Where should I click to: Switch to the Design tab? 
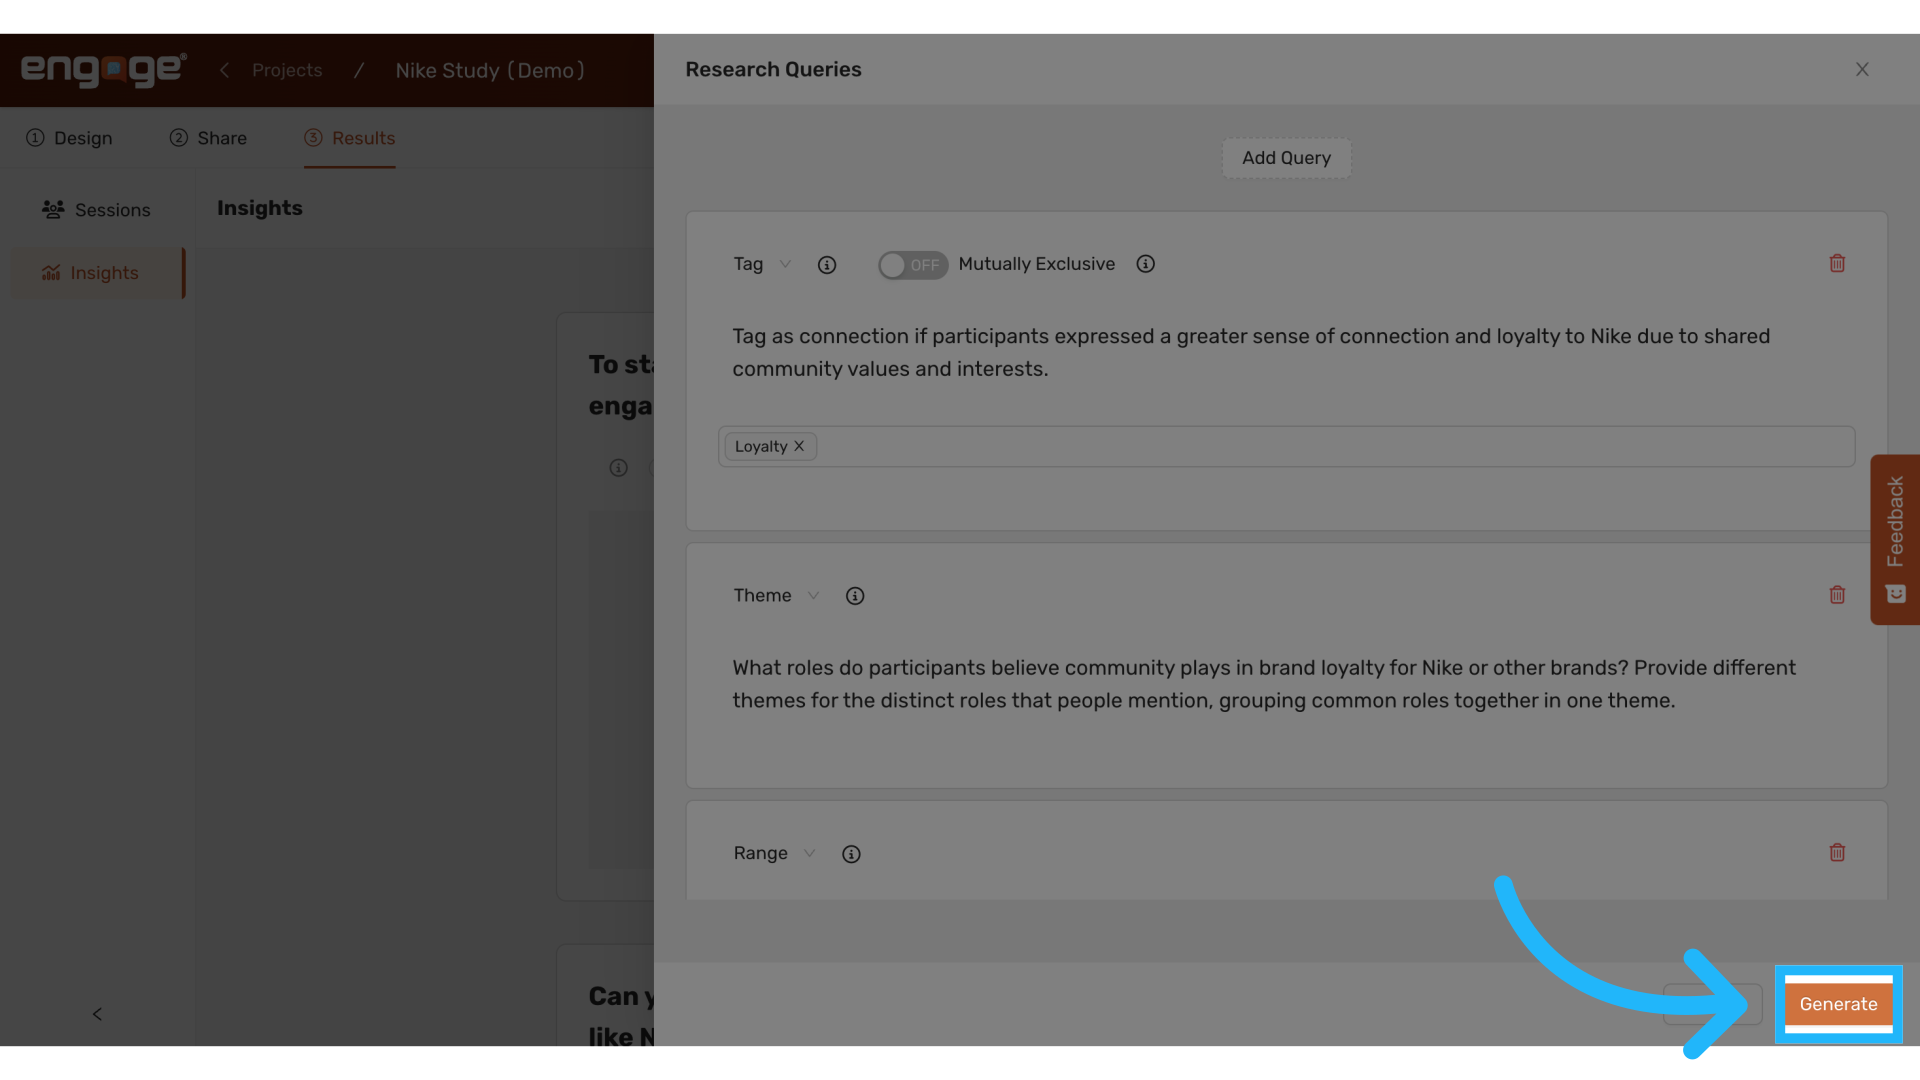(x=69, y=138)
